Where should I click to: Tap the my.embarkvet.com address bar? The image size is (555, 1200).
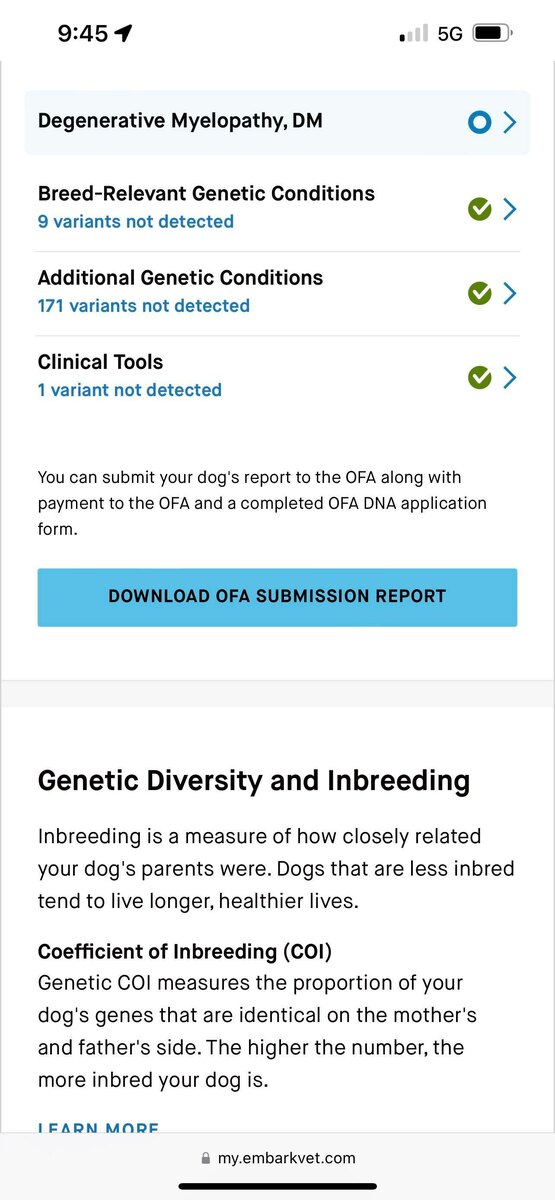pos(277,1159)
